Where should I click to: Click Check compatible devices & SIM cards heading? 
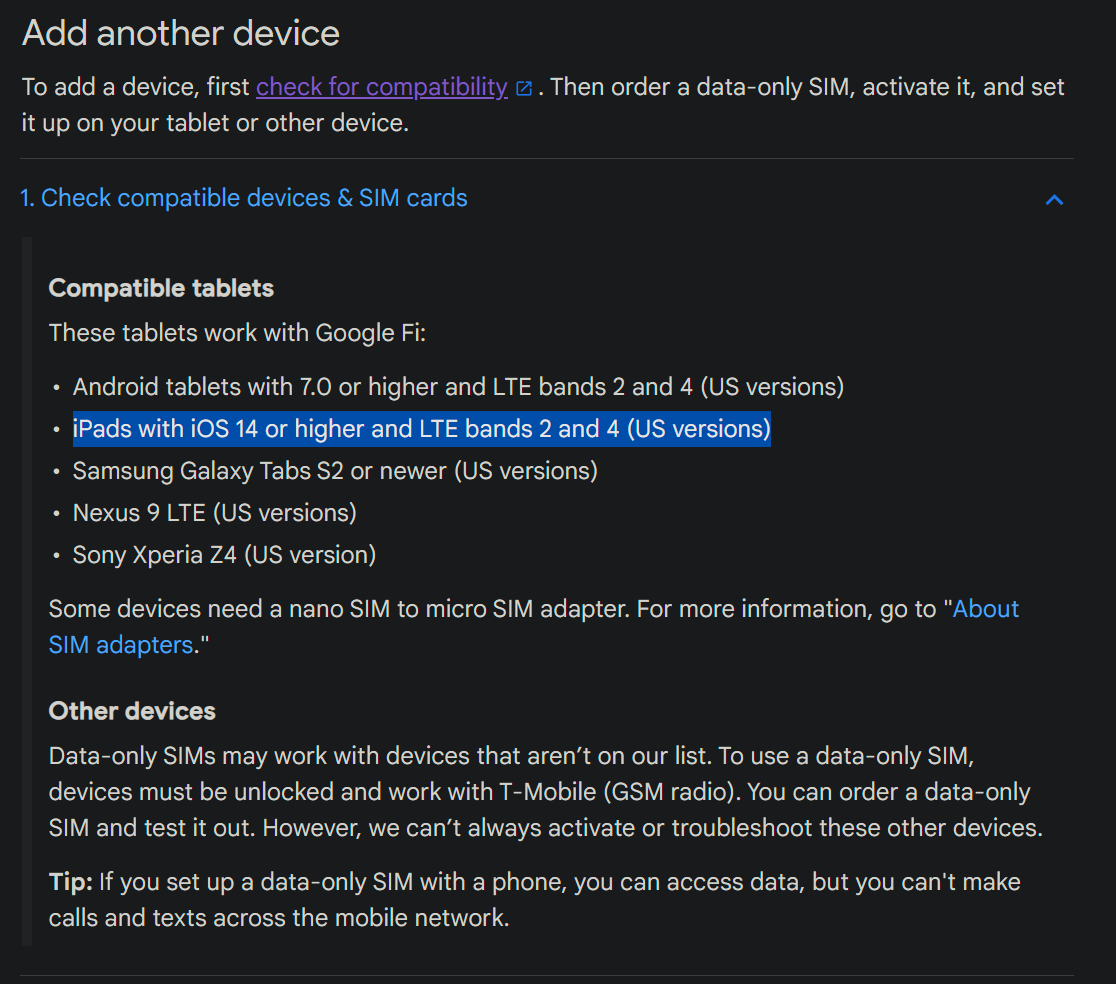click(x=244, y=198)
